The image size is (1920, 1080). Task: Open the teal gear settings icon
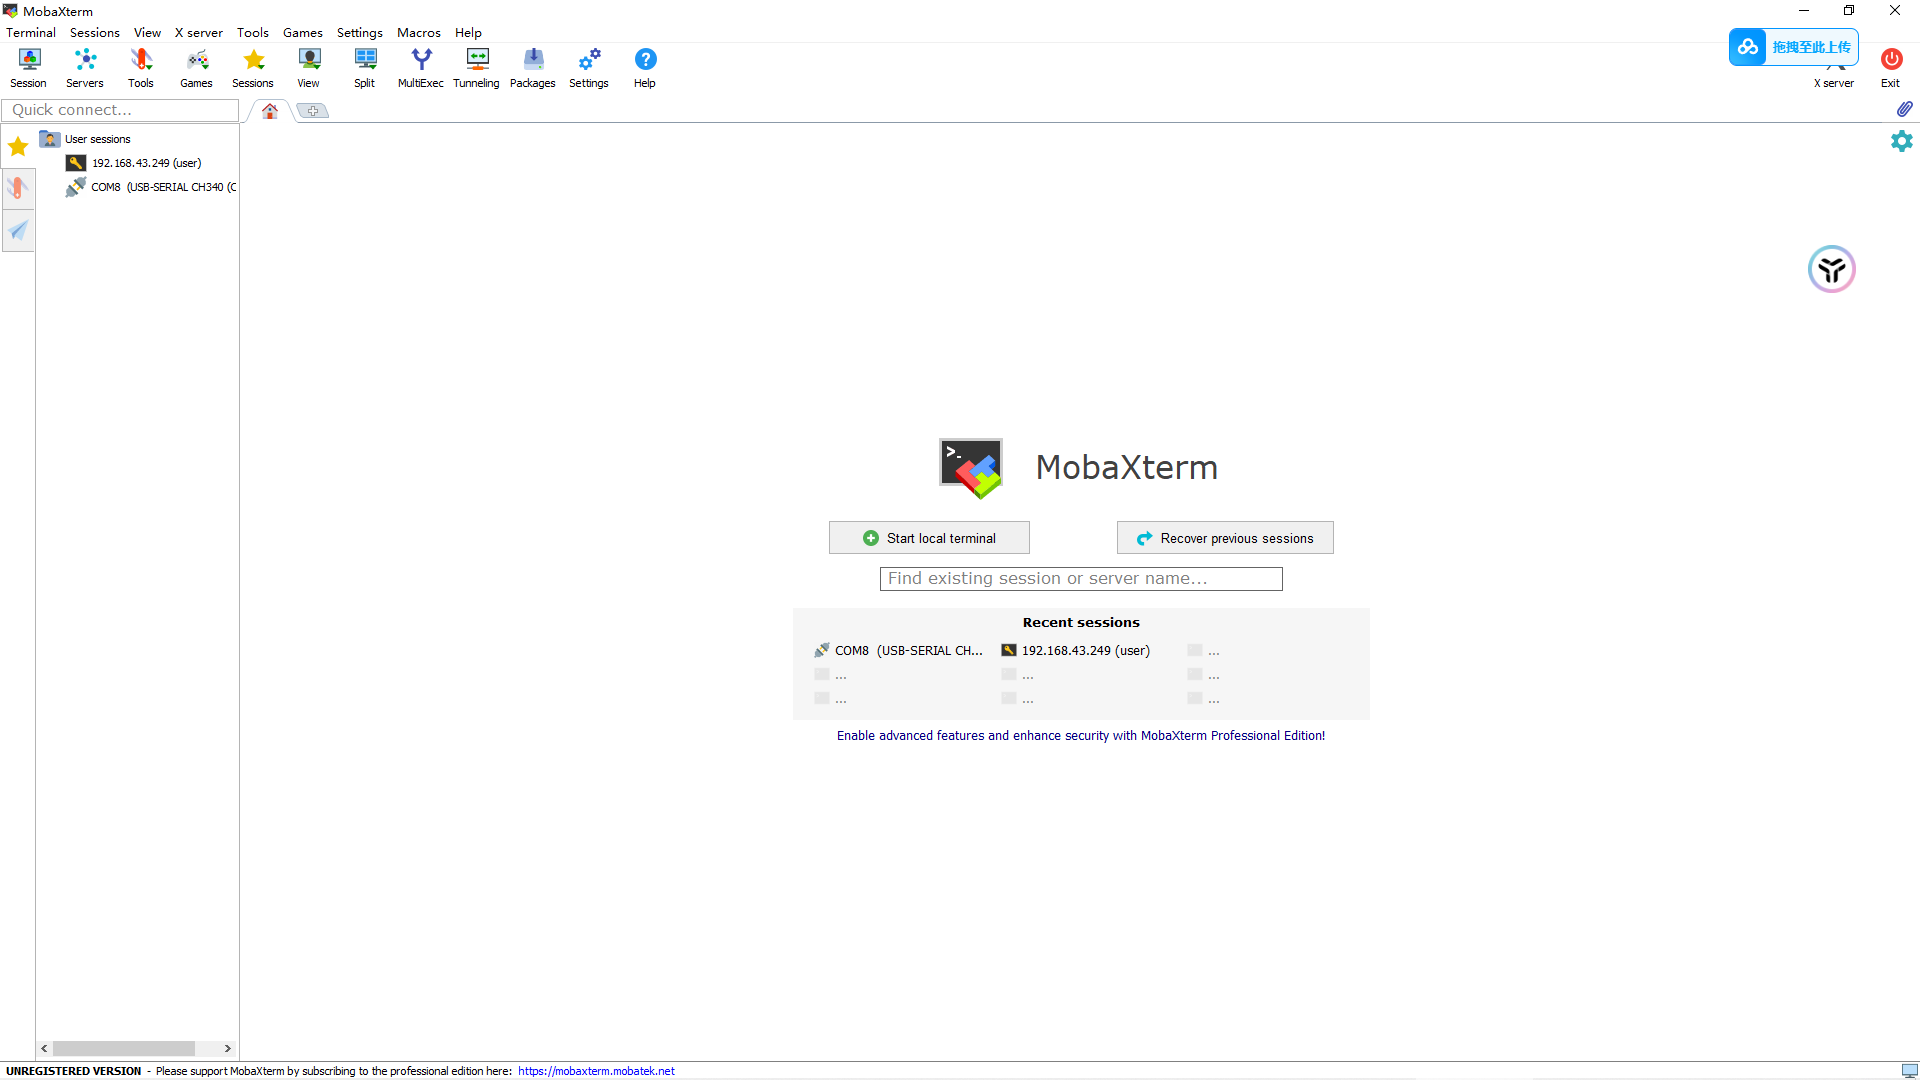(1902, 141)
